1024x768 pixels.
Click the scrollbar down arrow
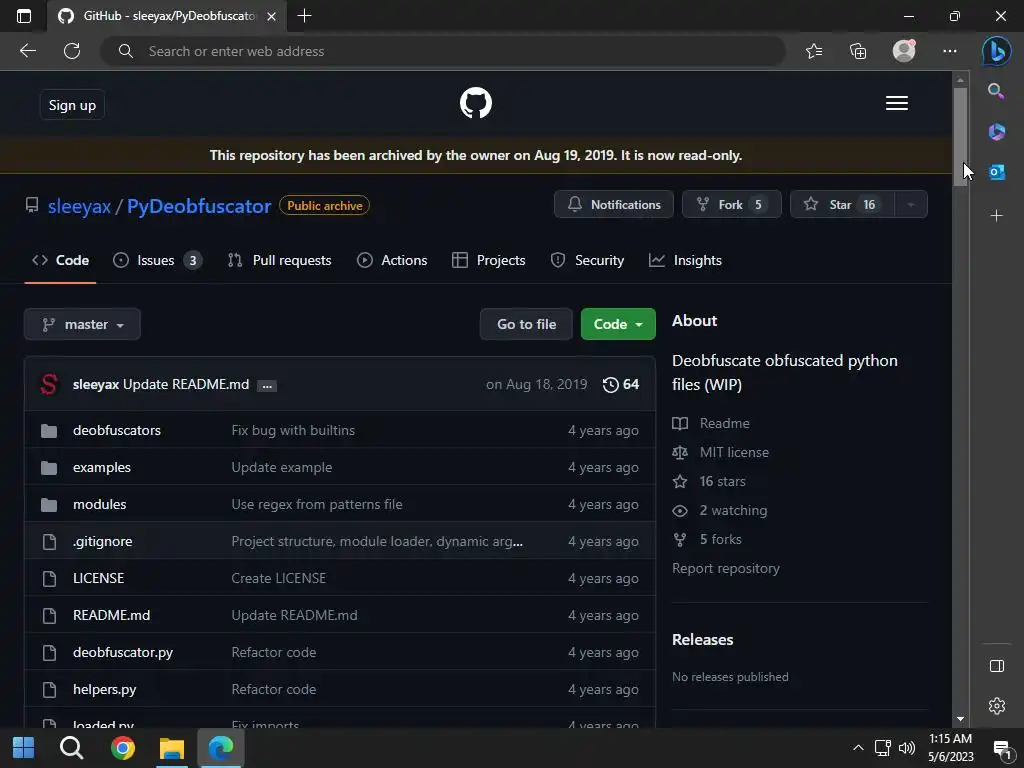[960, 719]
